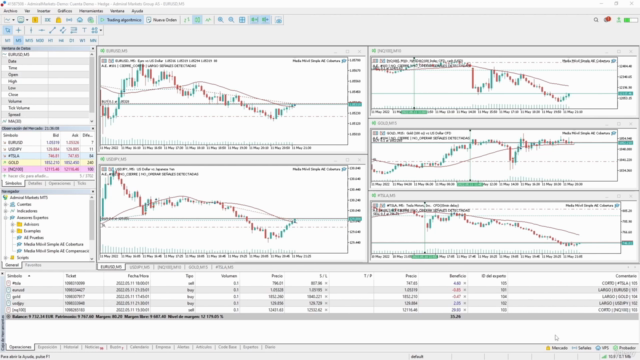Image resolution: width=640 pixels, height=360 pixels.
Task: Select the M1 timeframe
Action: pyautogui.click(x=8, y=40)
